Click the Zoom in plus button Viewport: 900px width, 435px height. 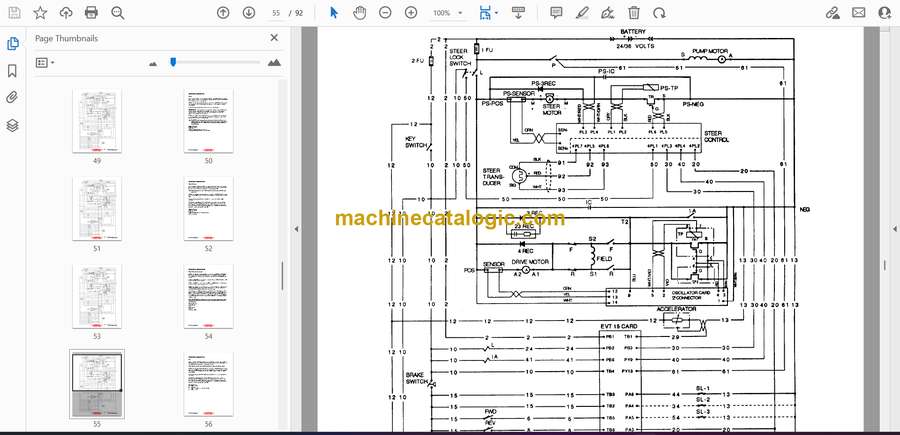[411, 13]
